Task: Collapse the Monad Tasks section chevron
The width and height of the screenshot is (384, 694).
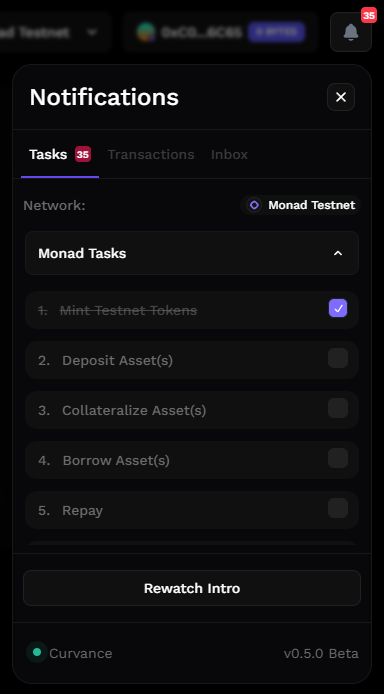Action: pos(338,253)
